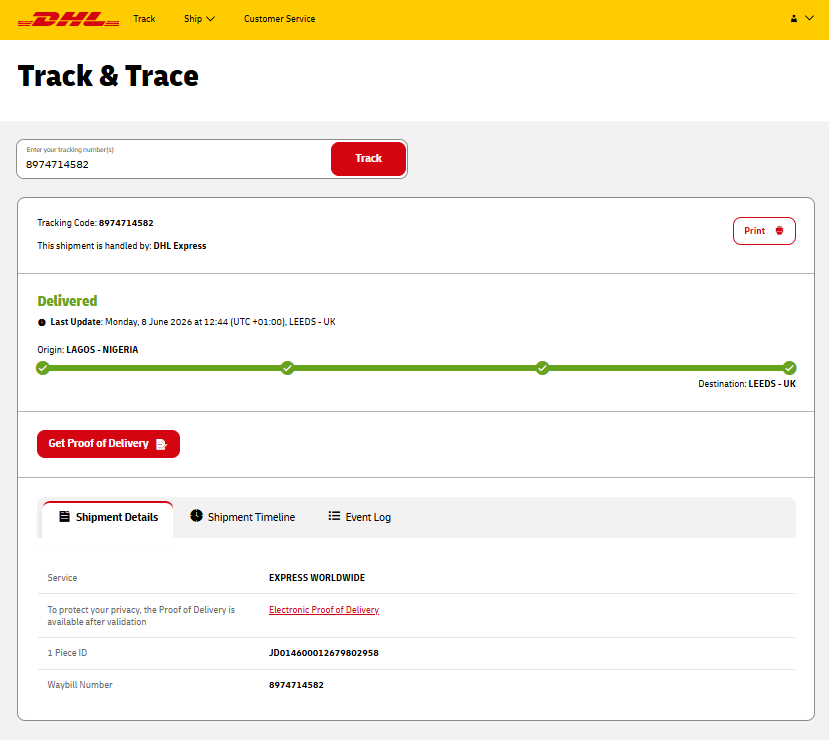Click the third progress checkpoint marker
This screenshot has height=744, width=829.
(542, 368)
